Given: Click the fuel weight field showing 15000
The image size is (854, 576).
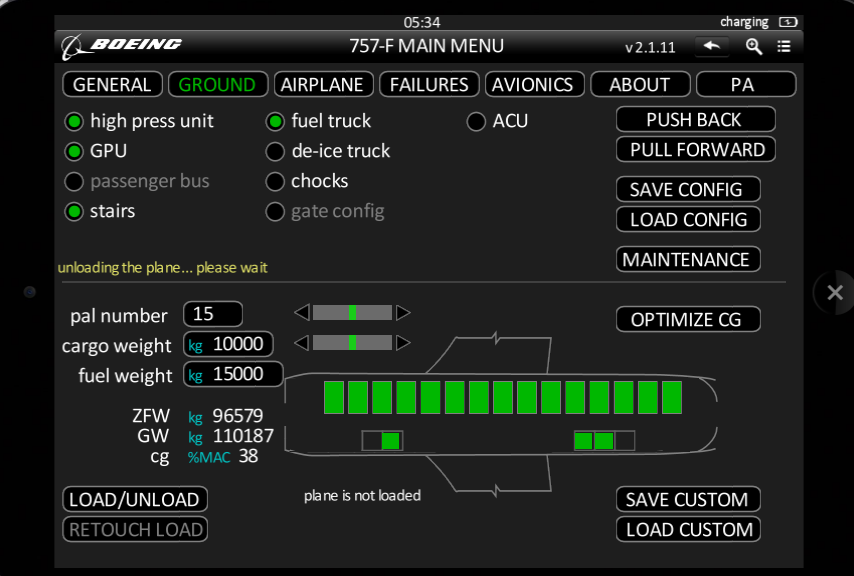Looking at the screenshot, I should coord(233,374).
